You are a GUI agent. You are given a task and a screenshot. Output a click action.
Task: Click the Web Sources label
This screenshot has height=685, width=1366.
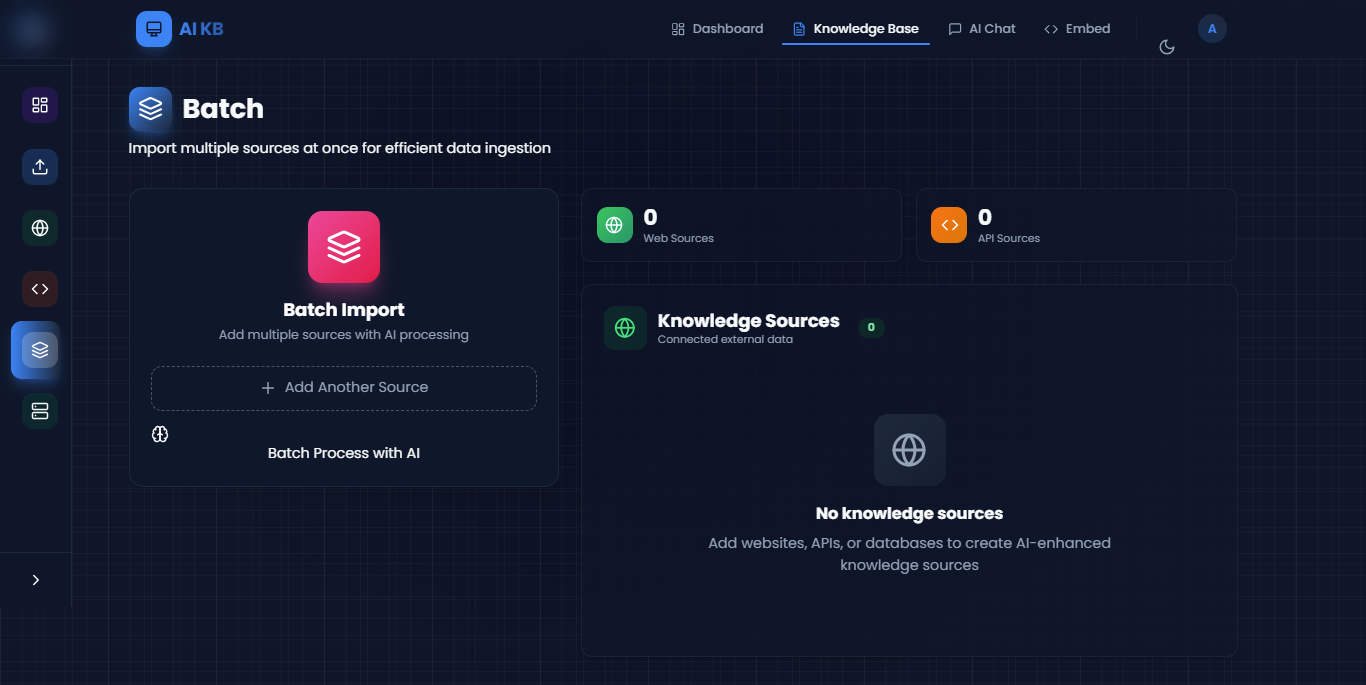(x=679, y=238)
